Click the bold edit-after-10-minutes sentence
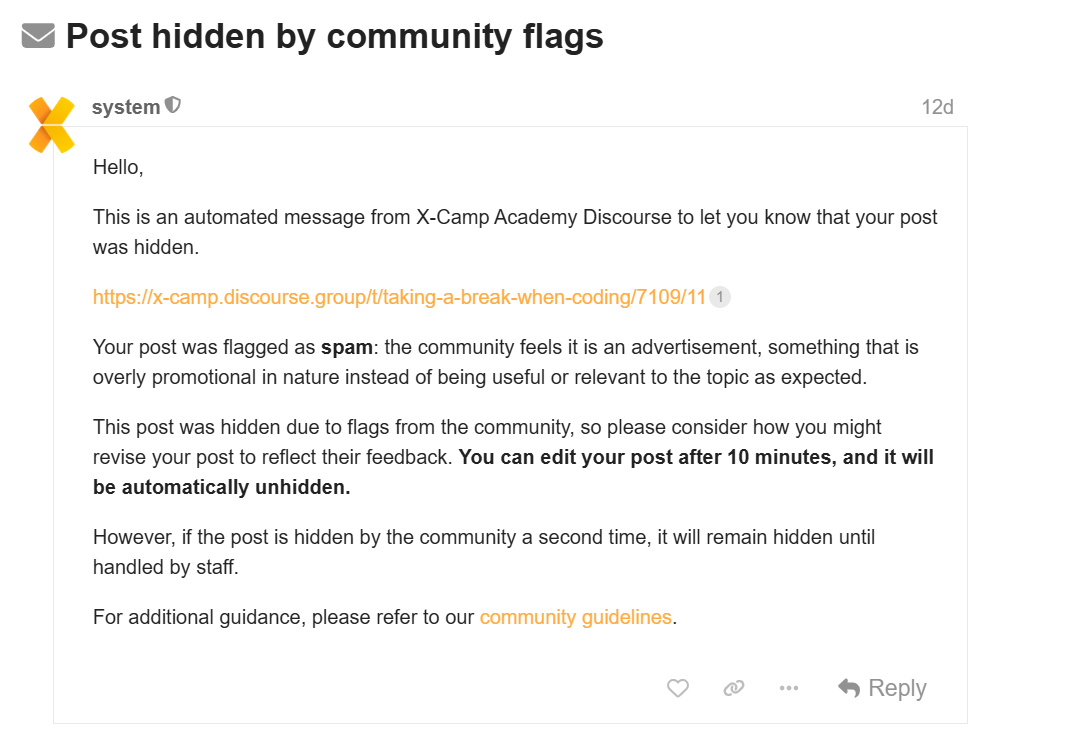Image resolution: width=1073 pixels, height=735 pixels. tap(513, 472)
